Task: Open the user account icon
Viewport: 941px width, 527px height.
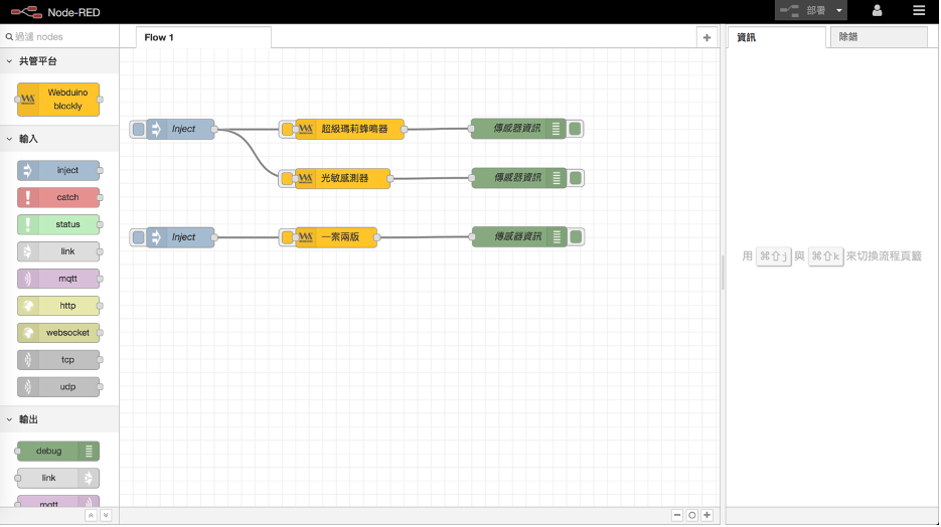Action: (x=877, y=11)
